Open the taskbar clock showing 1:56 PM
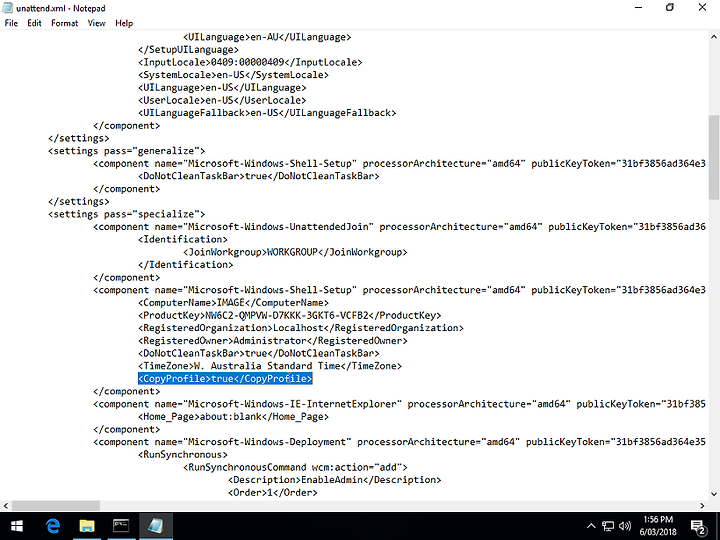720x540 pixels. 658,526
